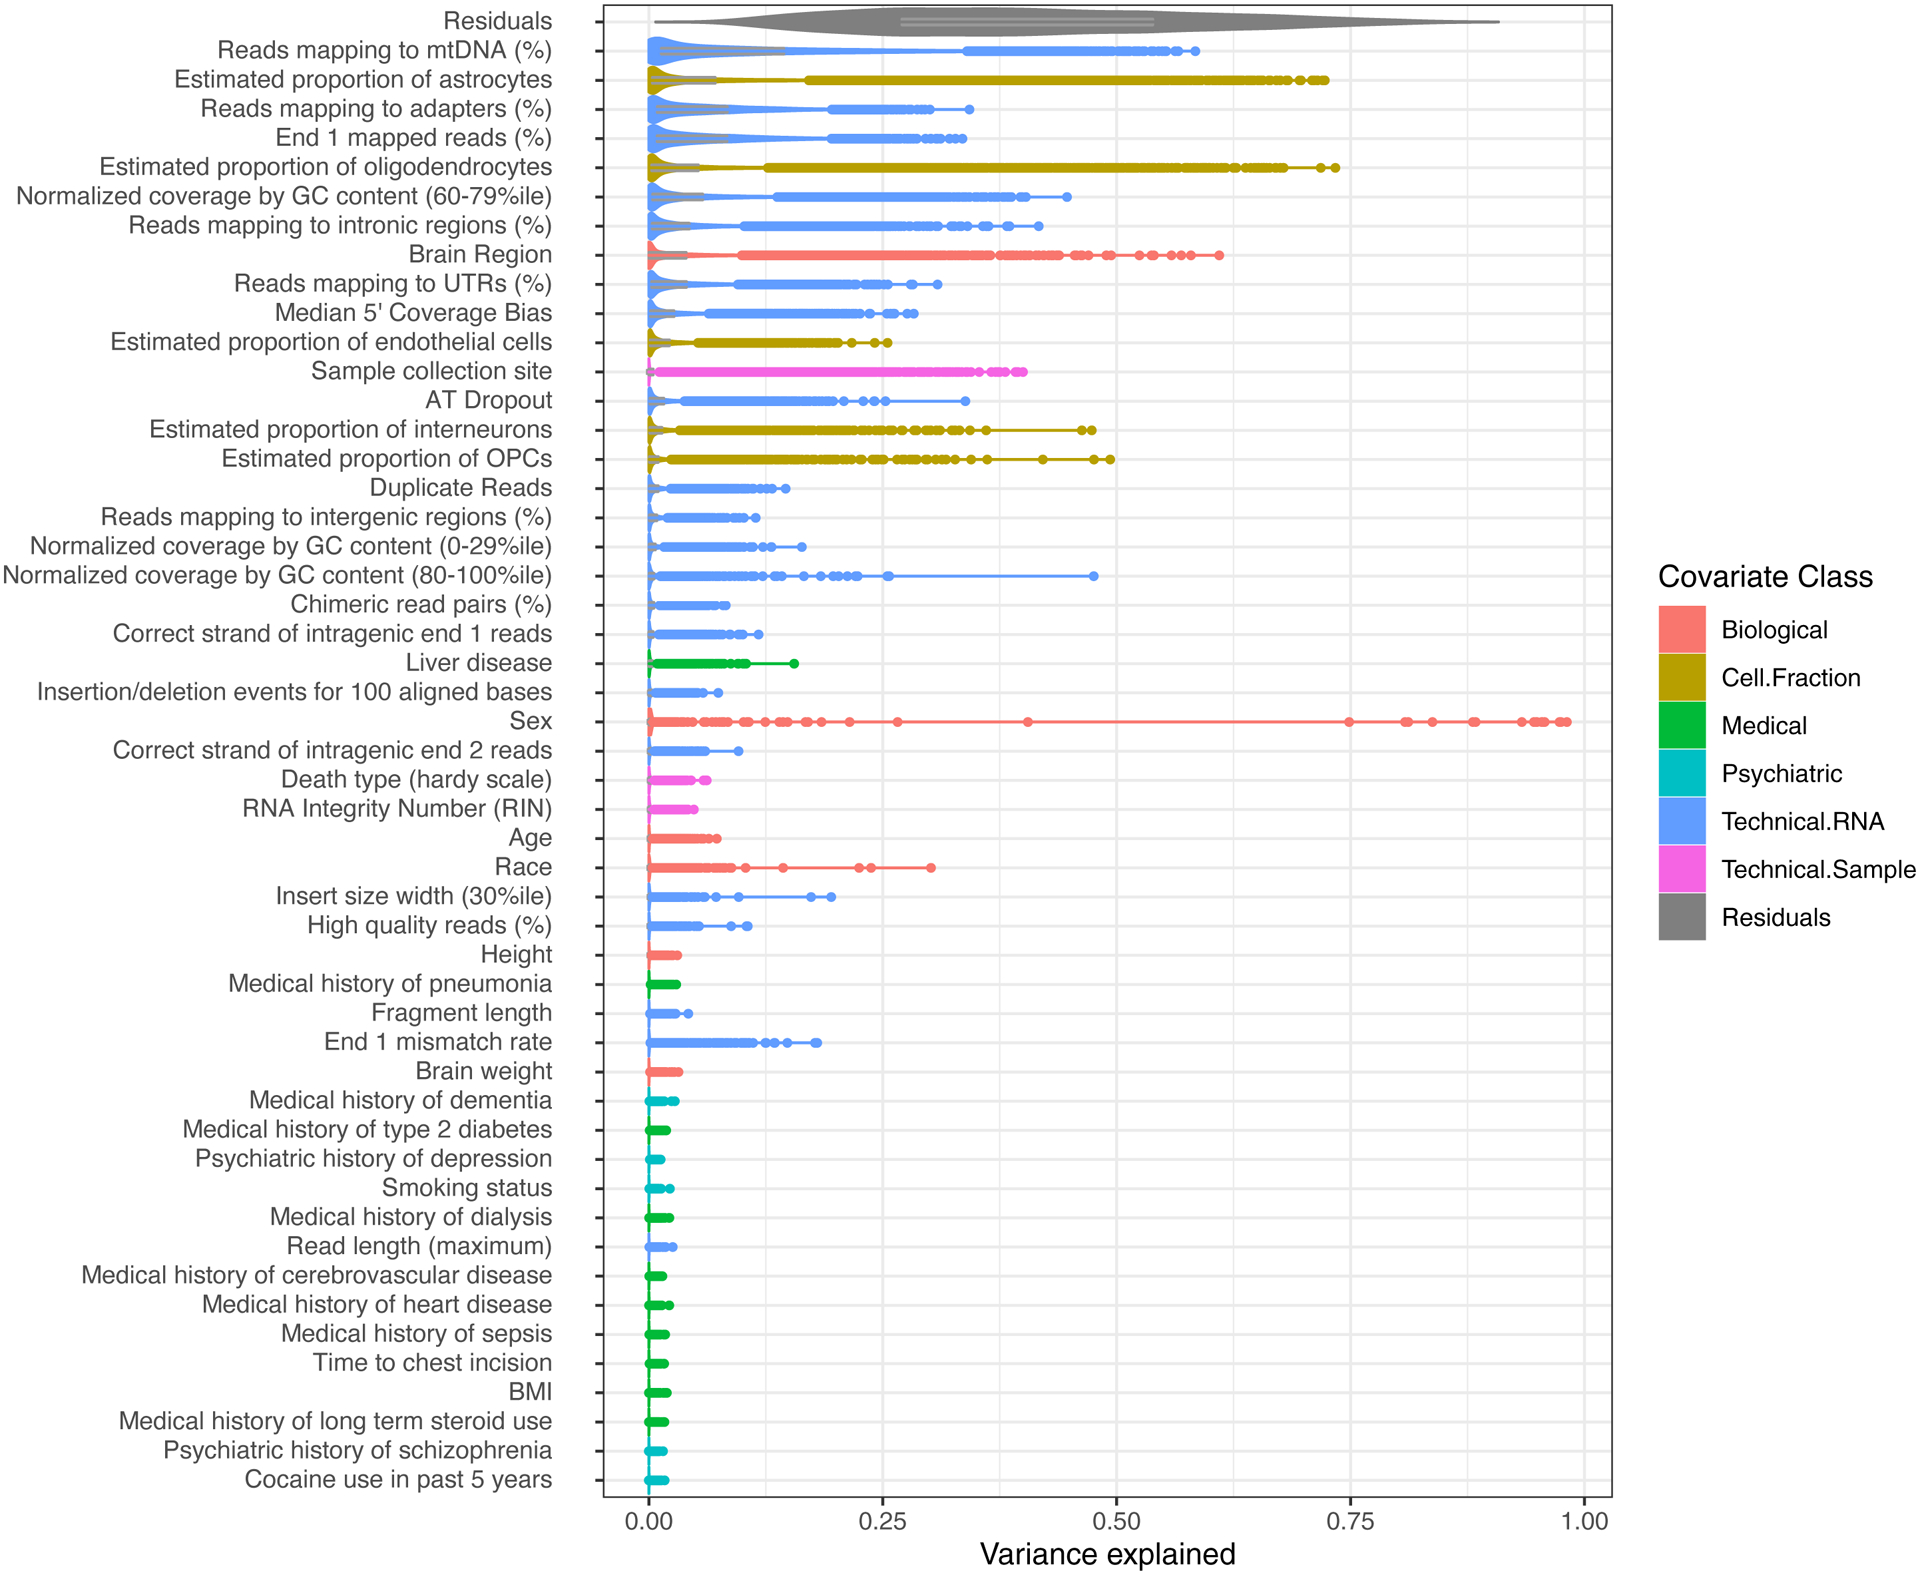Click the 'Sex' row label
The width and height of the screenshot is (1920, 1575).
(x=531, y=721)
